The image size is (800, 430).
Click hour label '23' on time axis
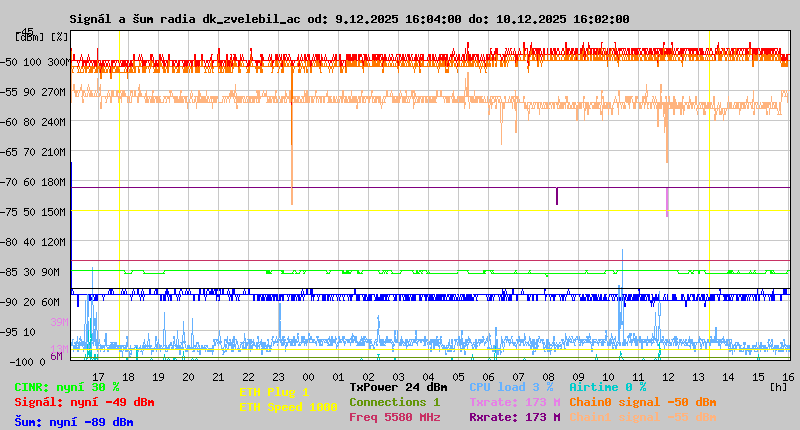coord(279,377)
